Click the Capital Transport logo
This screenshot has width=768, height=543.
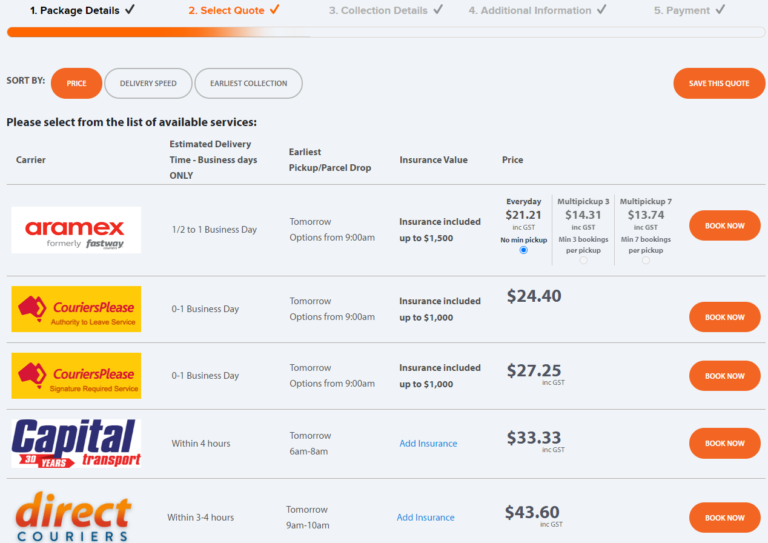[x=76, y=443]
